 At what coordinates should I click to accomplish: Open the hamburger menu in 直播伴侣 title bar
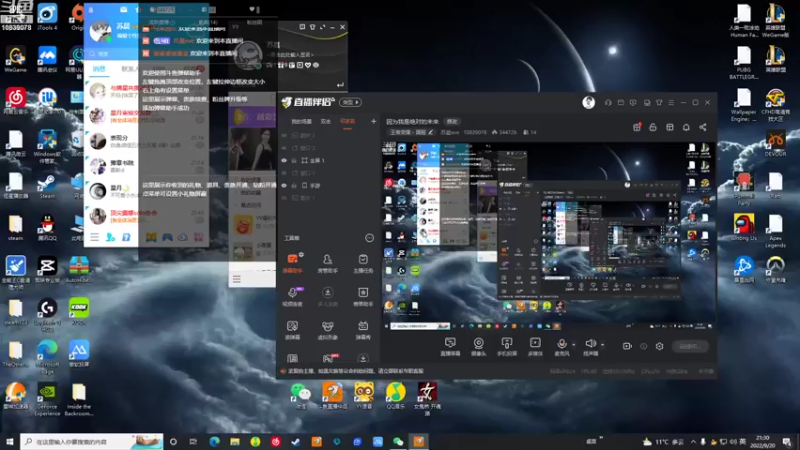pyautogui.click(x=671, y=103)
